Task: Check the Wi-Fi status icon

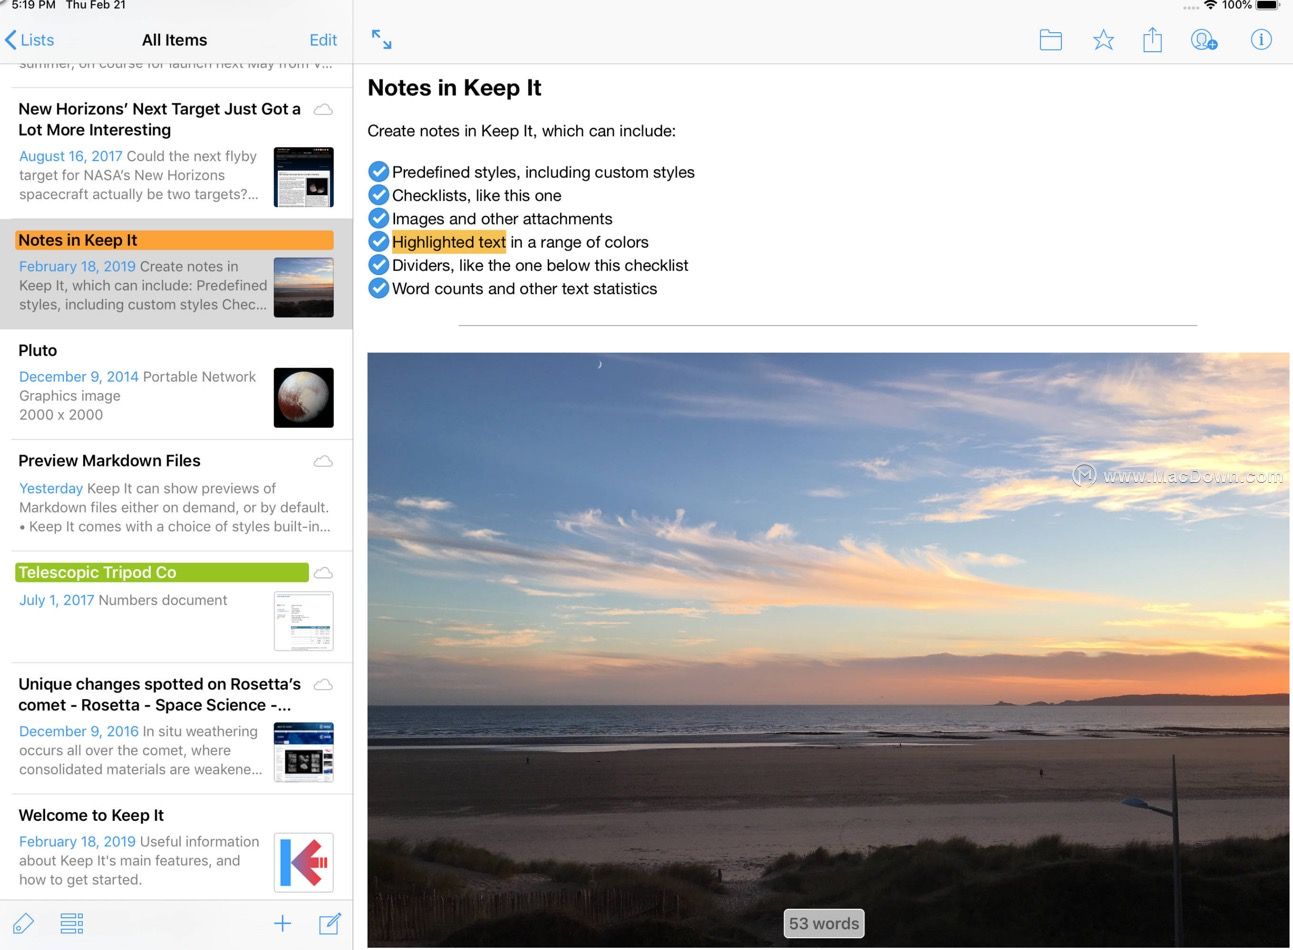Action: tap(1210, 5)
